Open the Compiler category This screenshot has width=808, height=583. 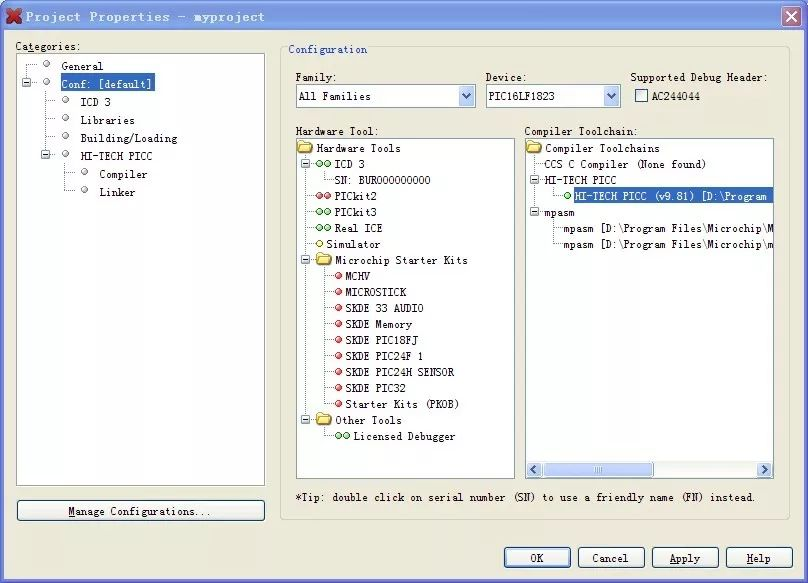pos(123,174)
